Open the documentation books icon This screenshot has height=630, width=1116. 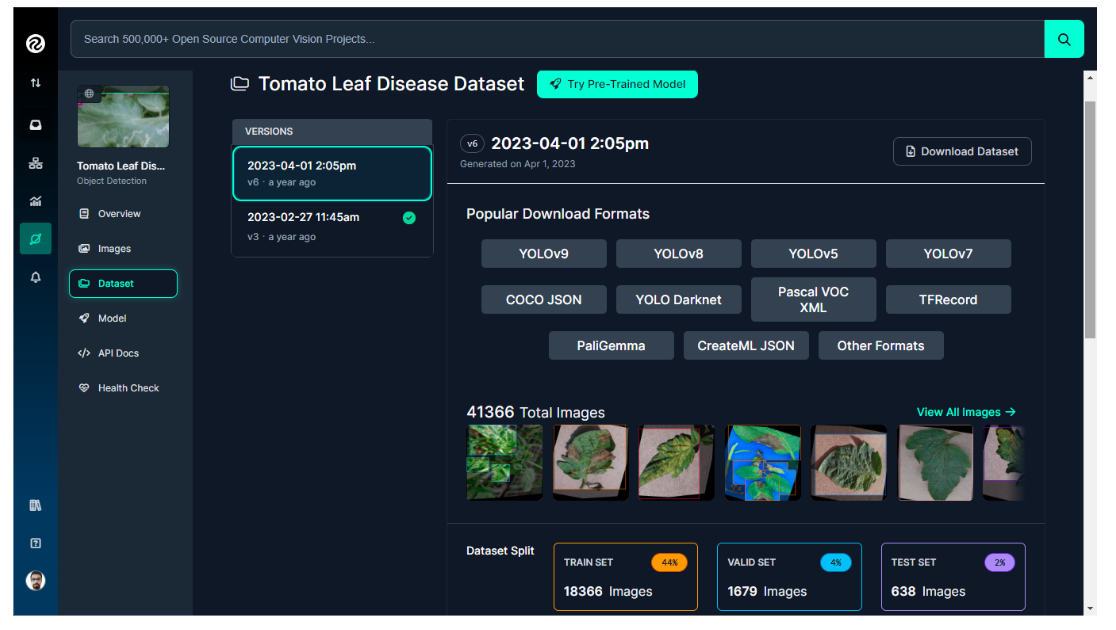35,506
